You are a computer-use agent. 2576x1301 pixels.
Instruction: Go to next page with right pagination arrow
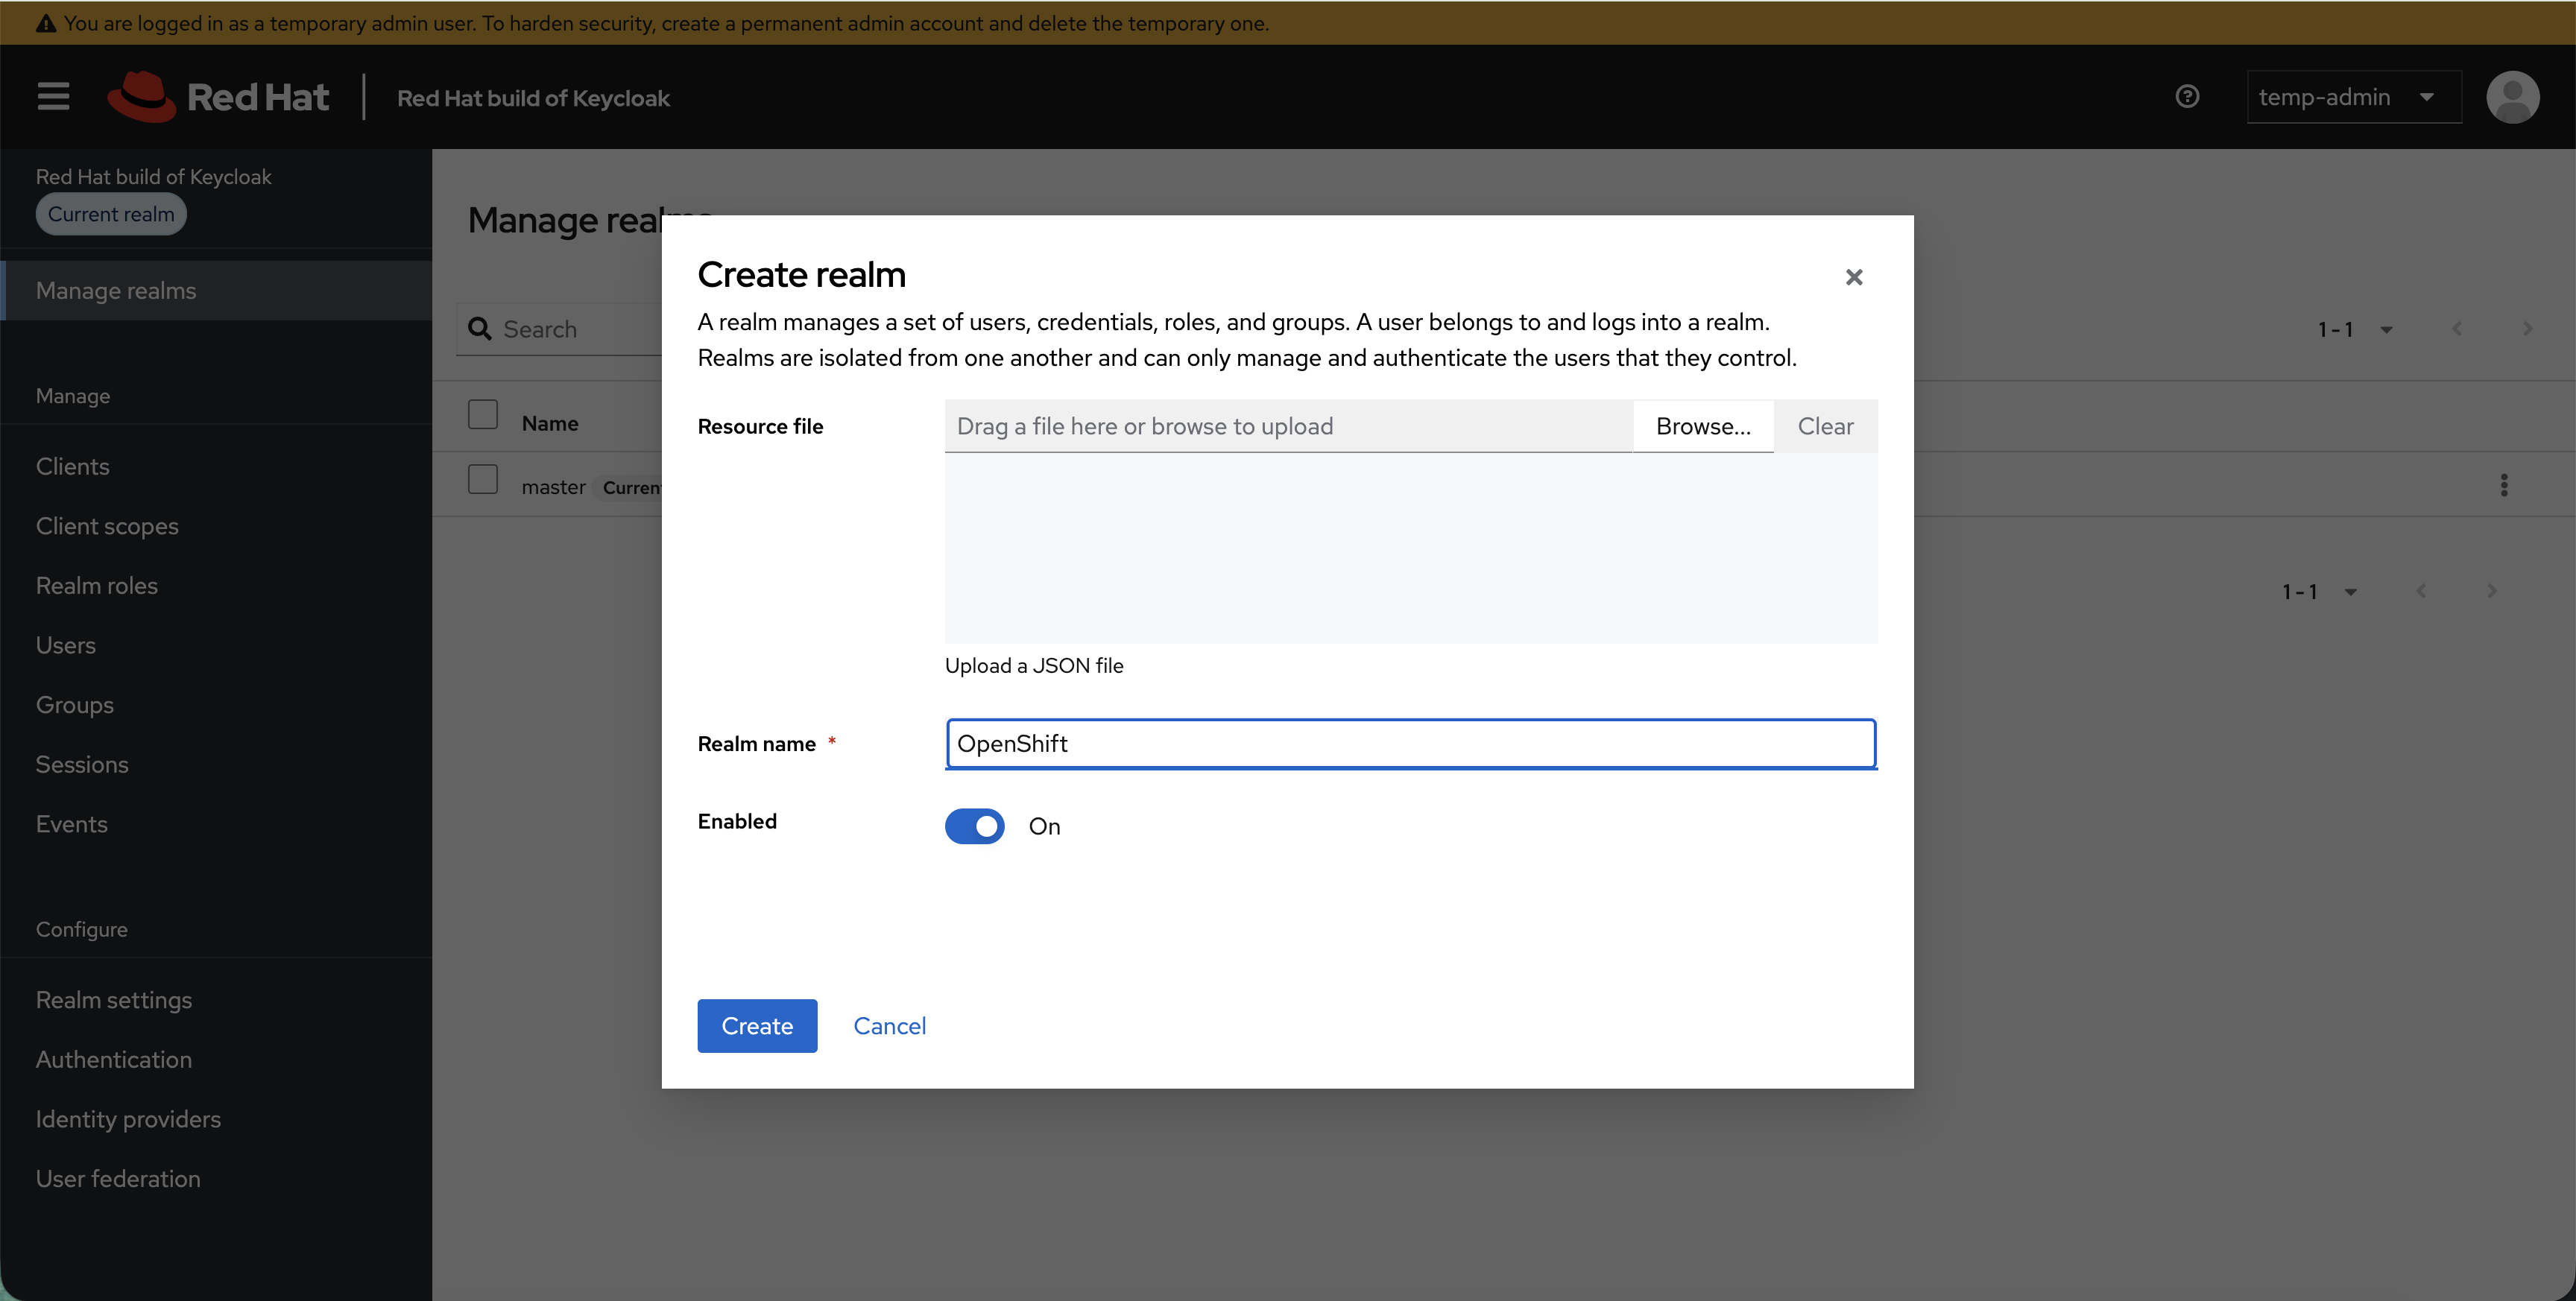tap(2527, 328)
